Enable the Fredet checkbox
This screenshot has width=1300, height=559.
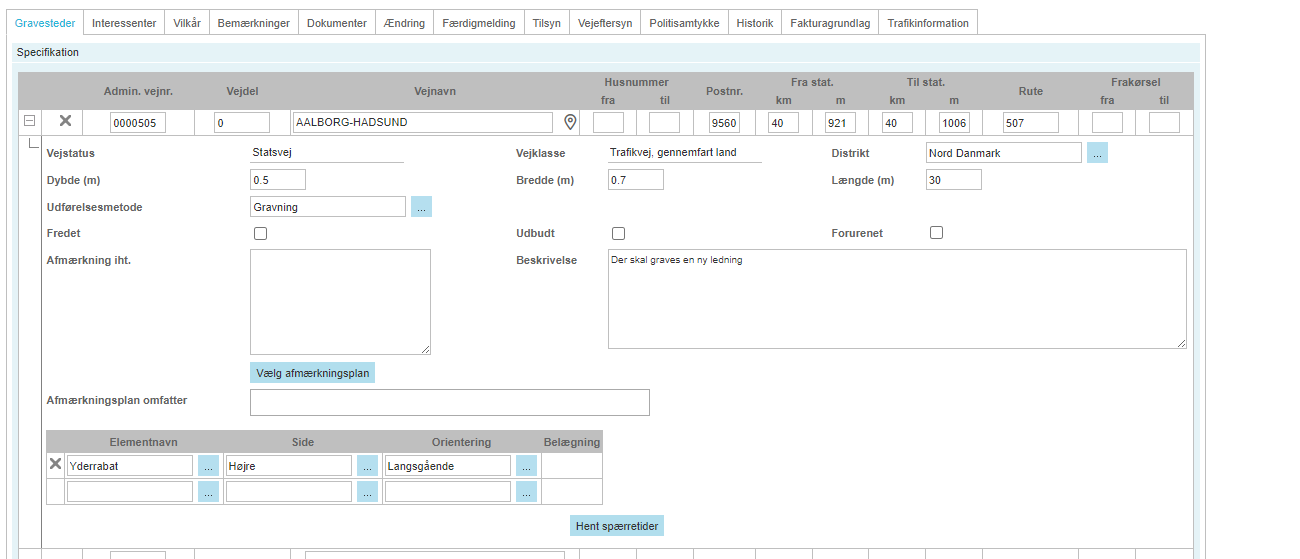coord(261,233)
